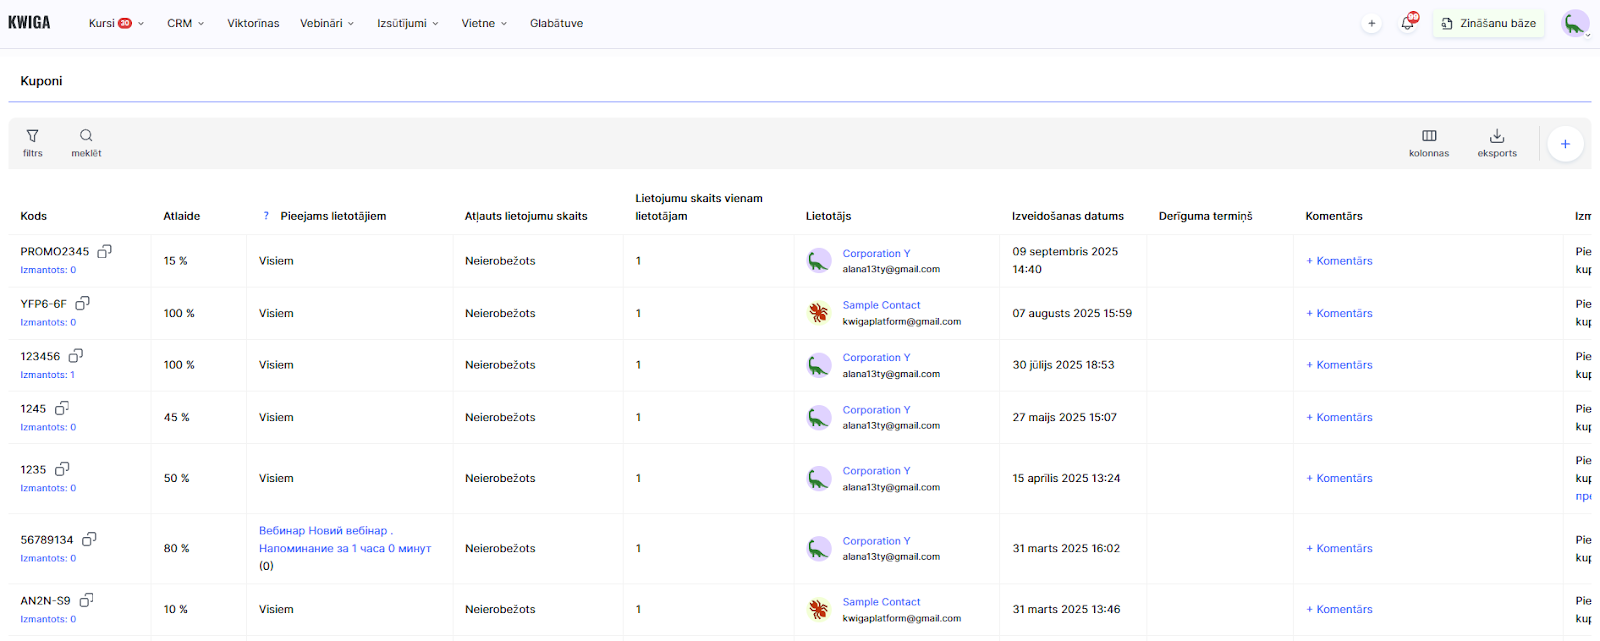Open the Zināšanu bāze button
1600x641 pixels.
pos(1488,23)
